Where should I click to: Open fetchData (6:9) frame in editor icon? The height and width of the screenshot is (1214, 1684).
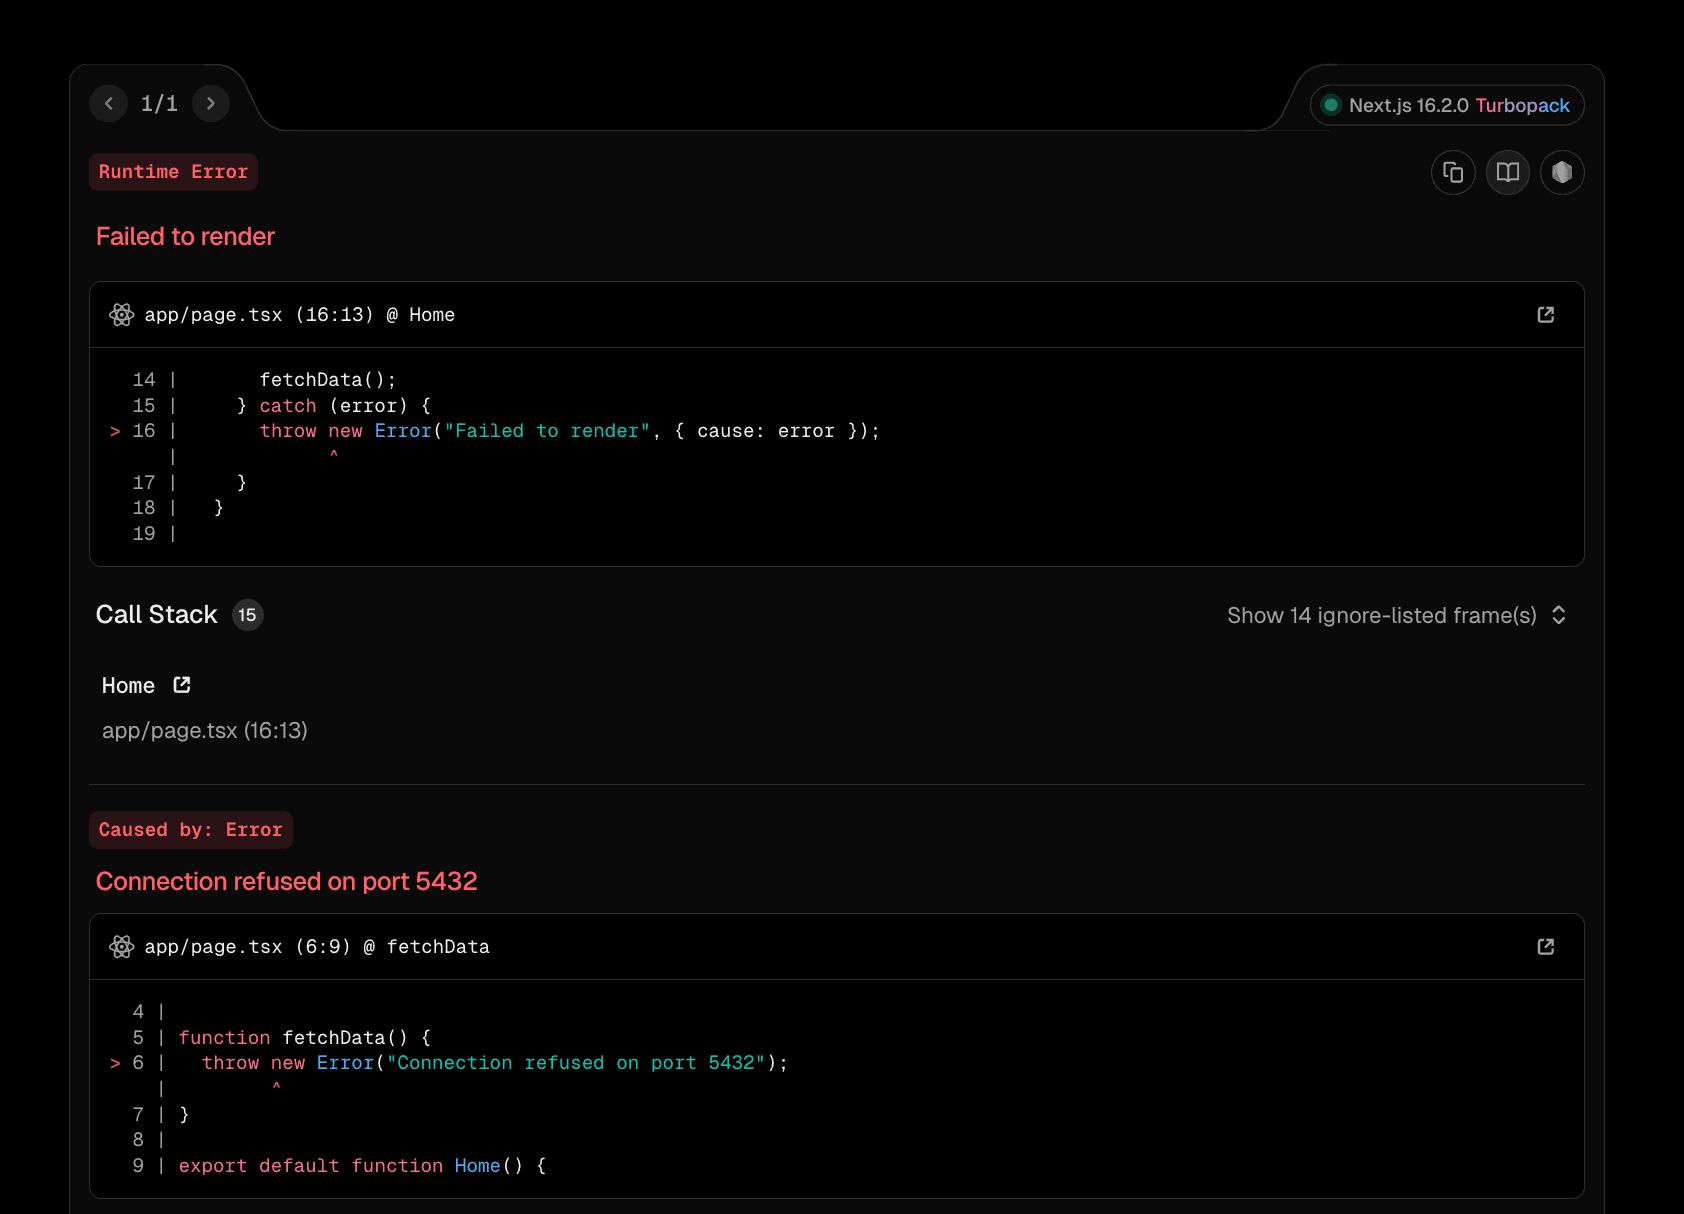[1545, 947]
